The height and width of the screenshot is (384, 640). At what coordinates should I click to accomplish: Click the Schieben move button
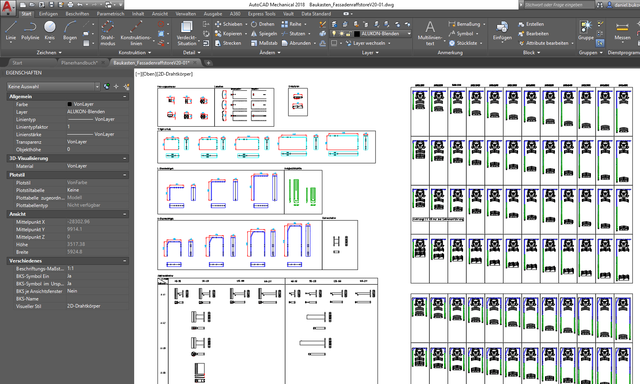pos(231,24)
